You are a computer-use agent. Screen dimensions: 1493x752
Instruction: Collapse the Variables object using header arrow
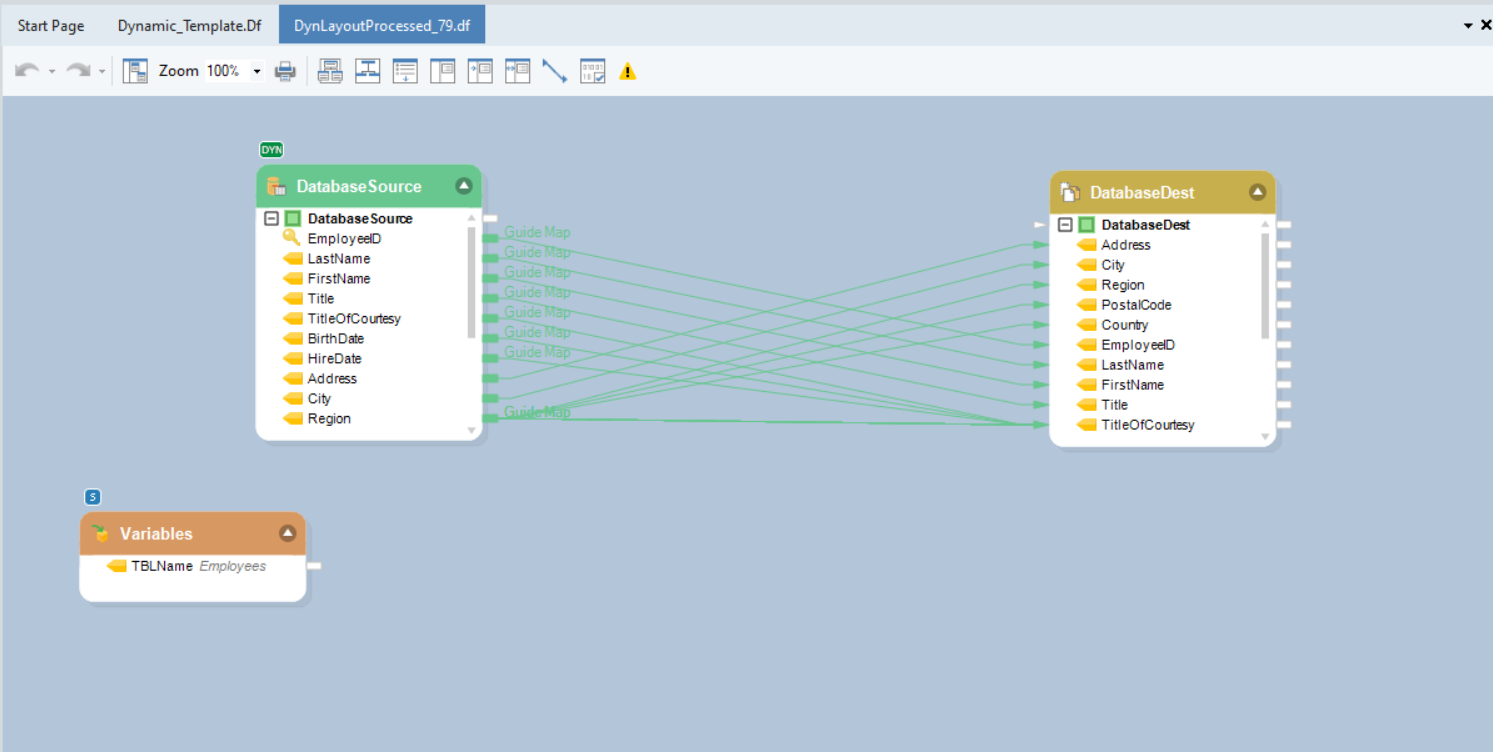click(288, 533)
